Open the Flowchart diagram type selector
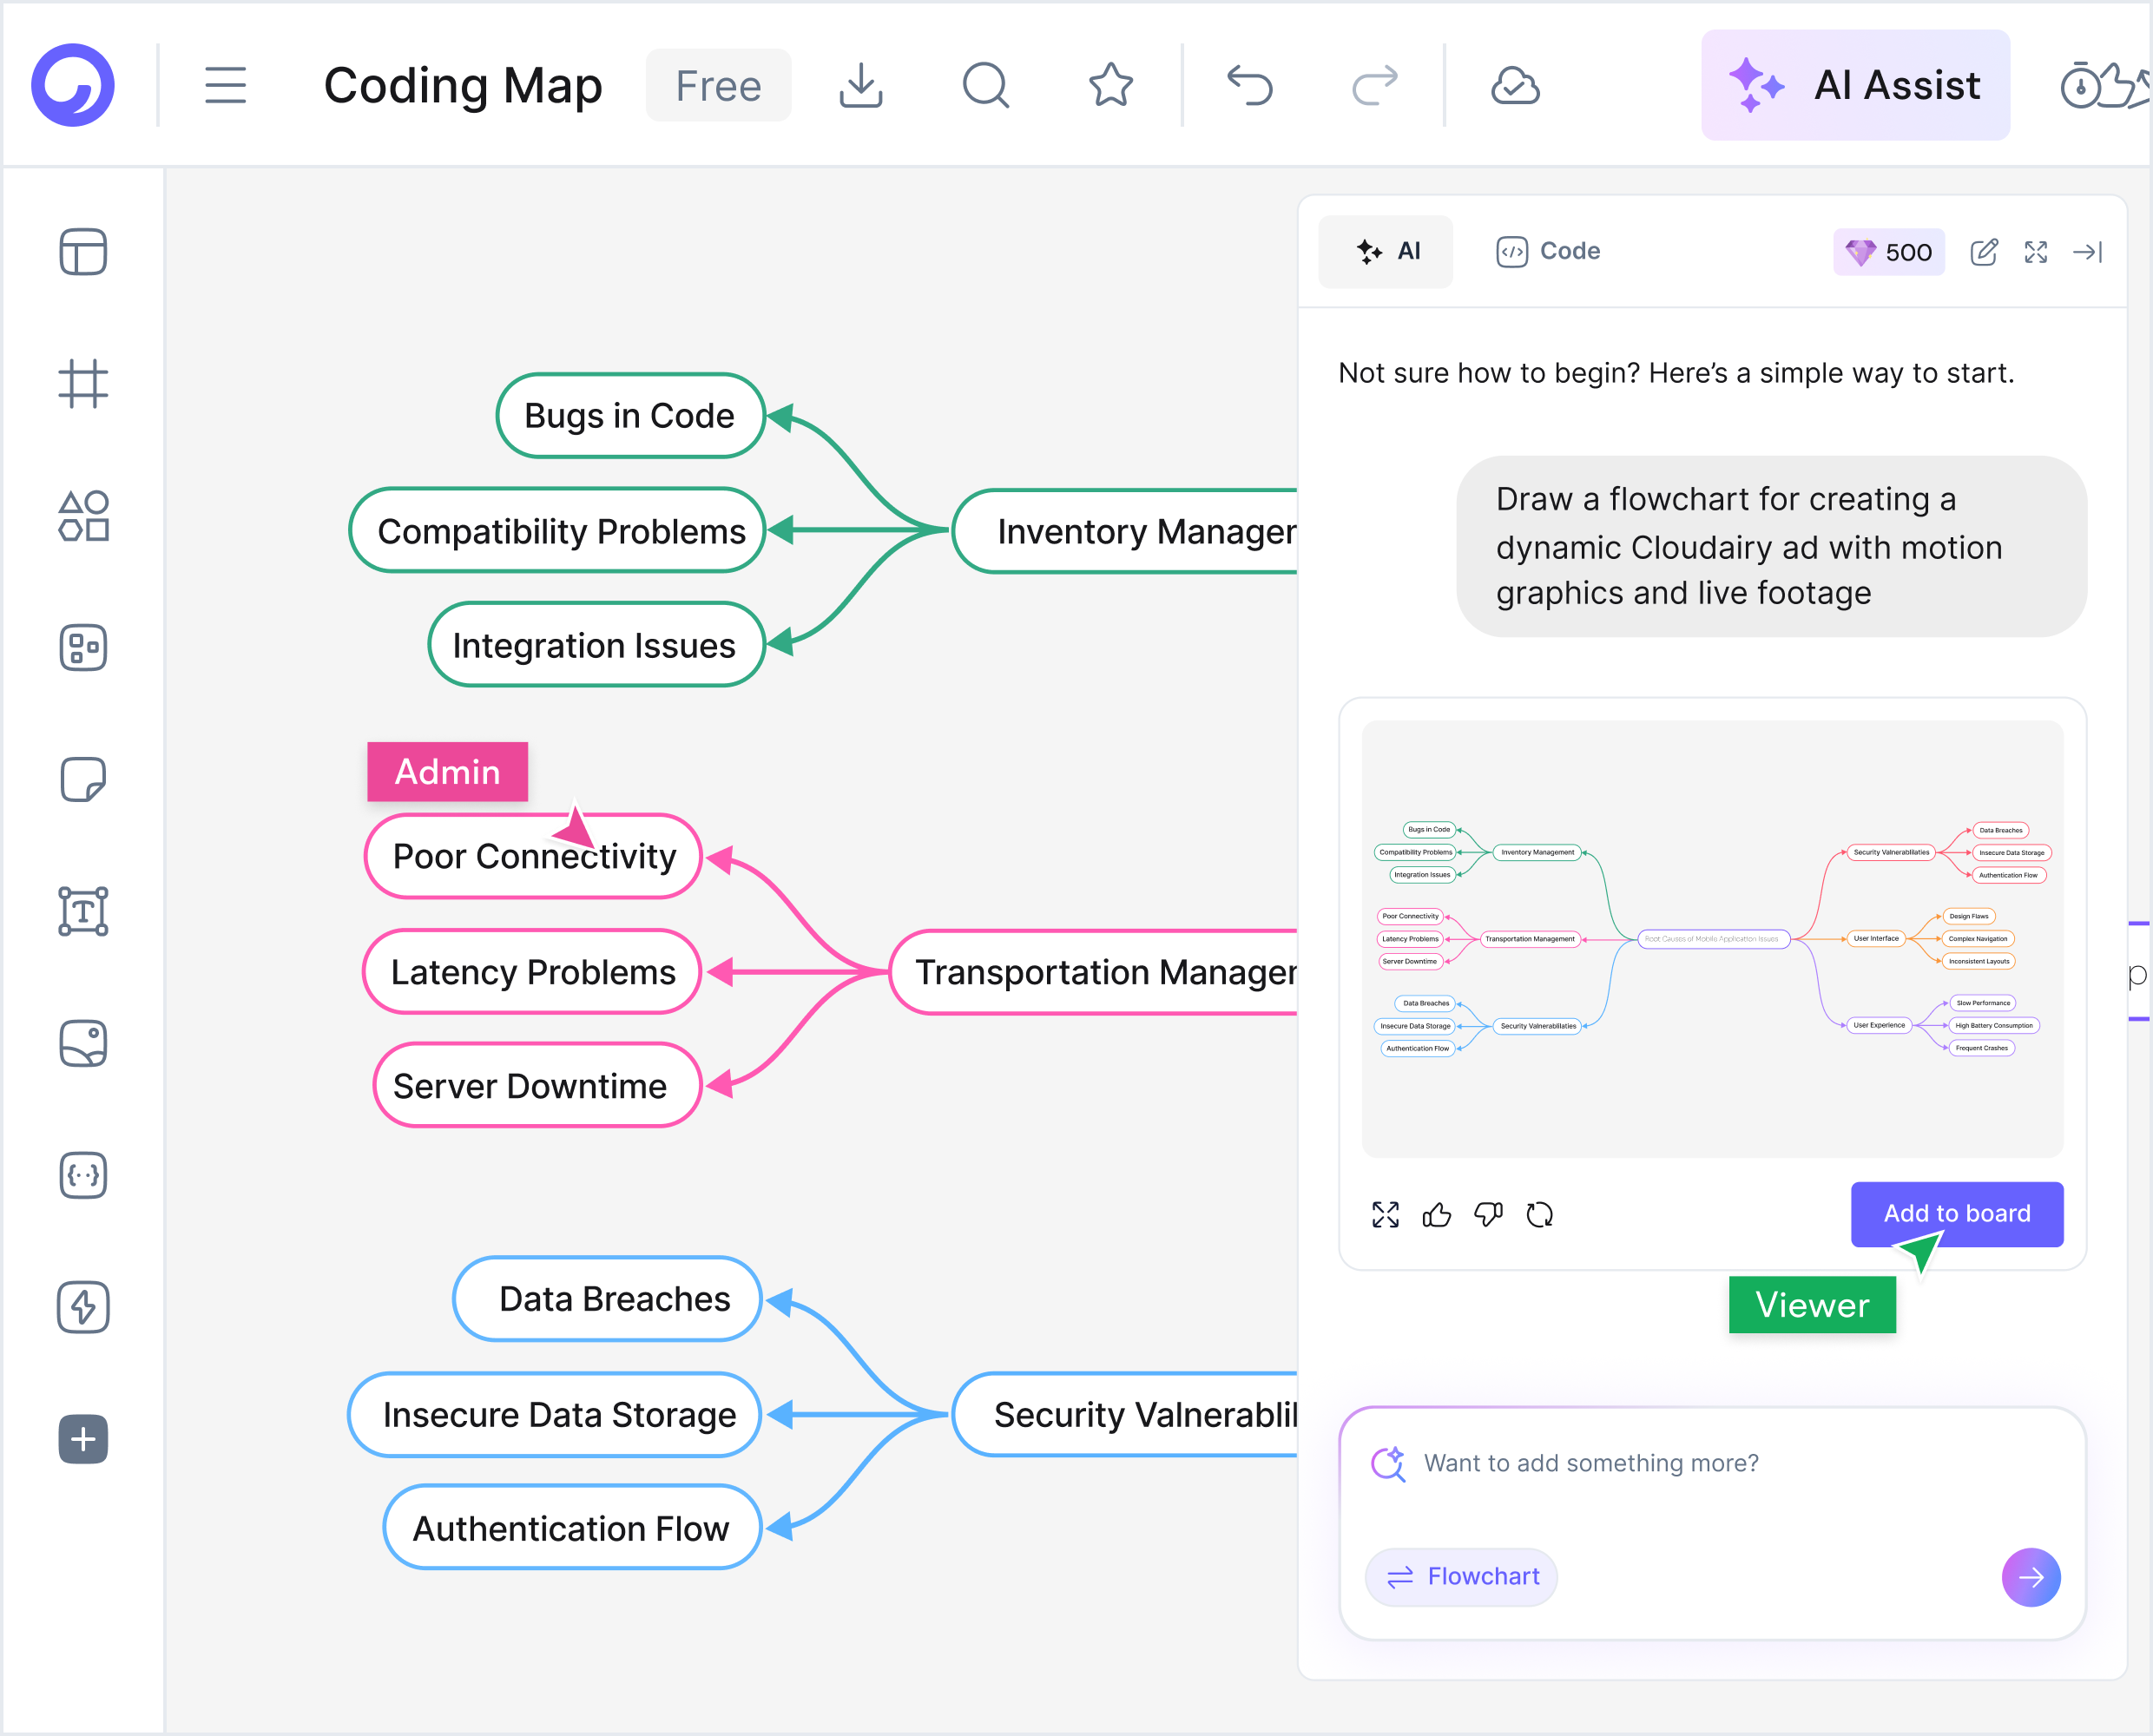The image size is (2153, 1736). [1462, 1577]
